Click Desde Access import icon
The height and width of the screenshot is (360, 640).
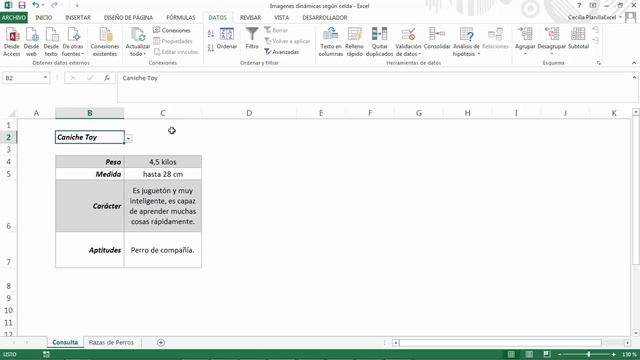click(x=11, y=42)
